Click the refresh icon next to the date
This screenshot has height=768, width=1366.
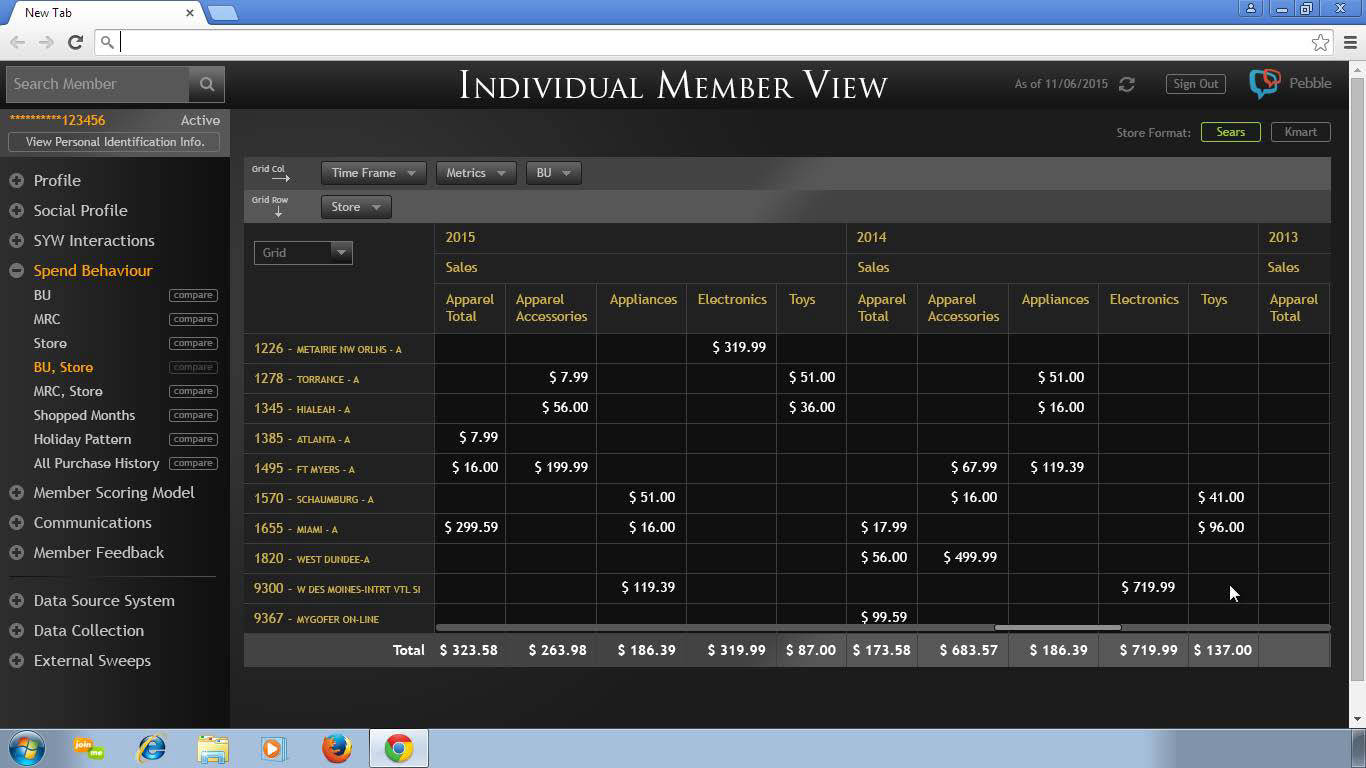click(1127, 84)
